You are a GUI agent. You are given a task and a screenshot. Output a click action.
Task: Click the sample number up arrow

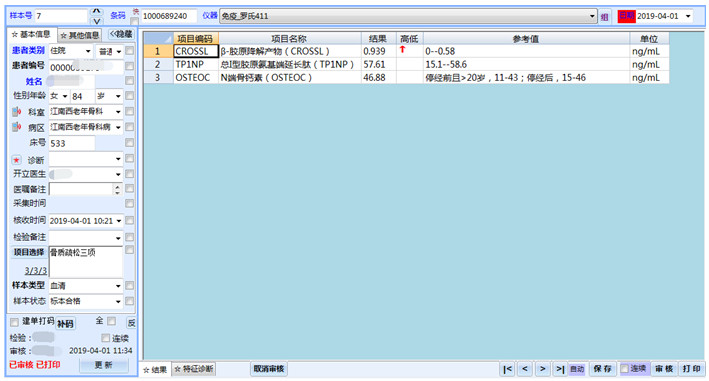97,11
